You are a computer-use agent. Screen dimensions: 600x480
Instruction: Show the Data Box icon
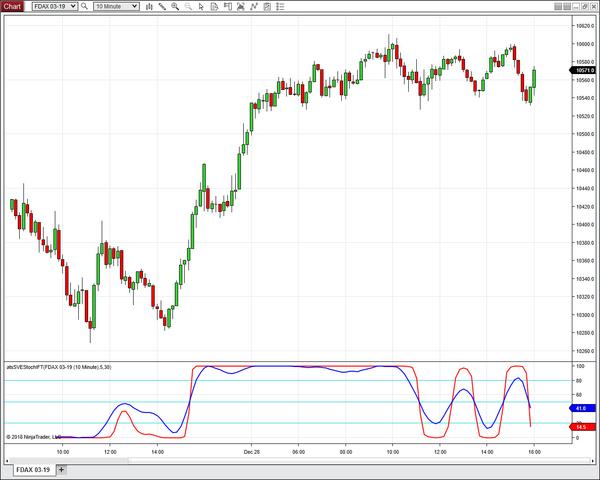pyautogui.click(x=214, y=7)
